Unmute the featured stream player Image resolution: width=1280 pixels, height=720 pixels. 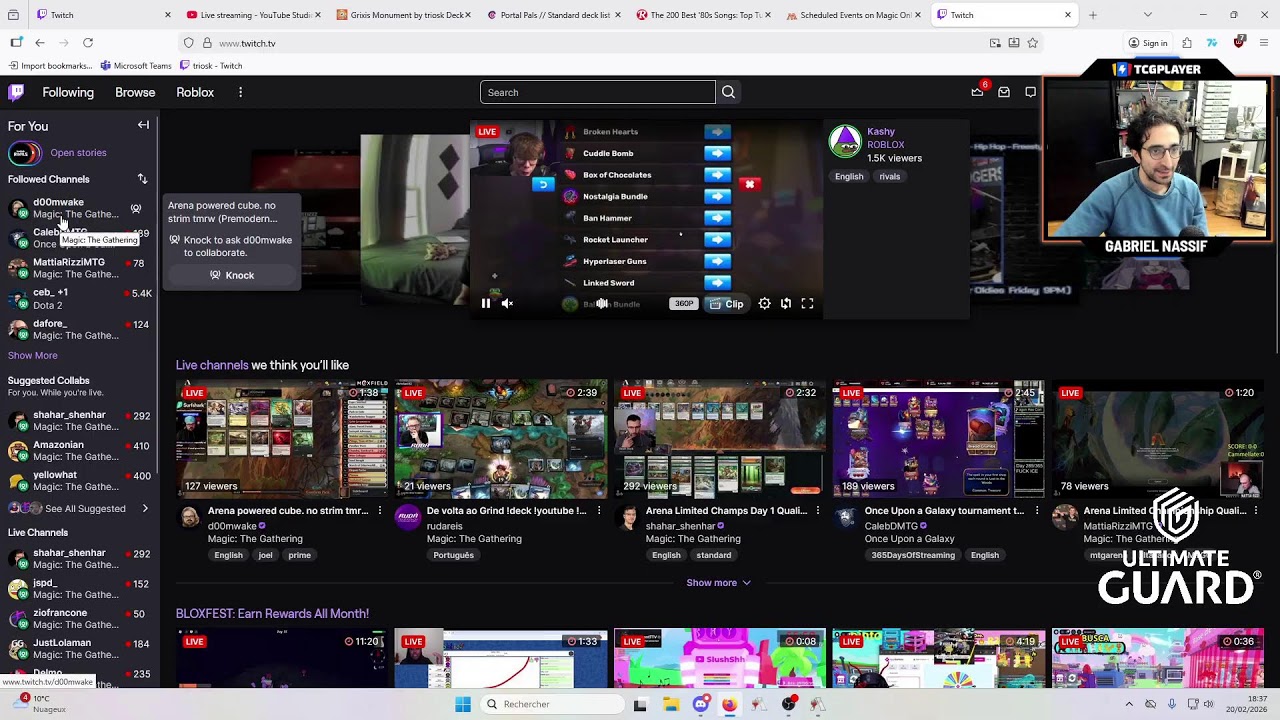pyautogui.click(x=507, y=303)
